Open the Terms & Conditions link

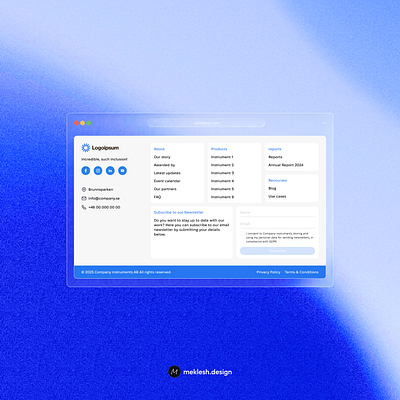point(302,272)
